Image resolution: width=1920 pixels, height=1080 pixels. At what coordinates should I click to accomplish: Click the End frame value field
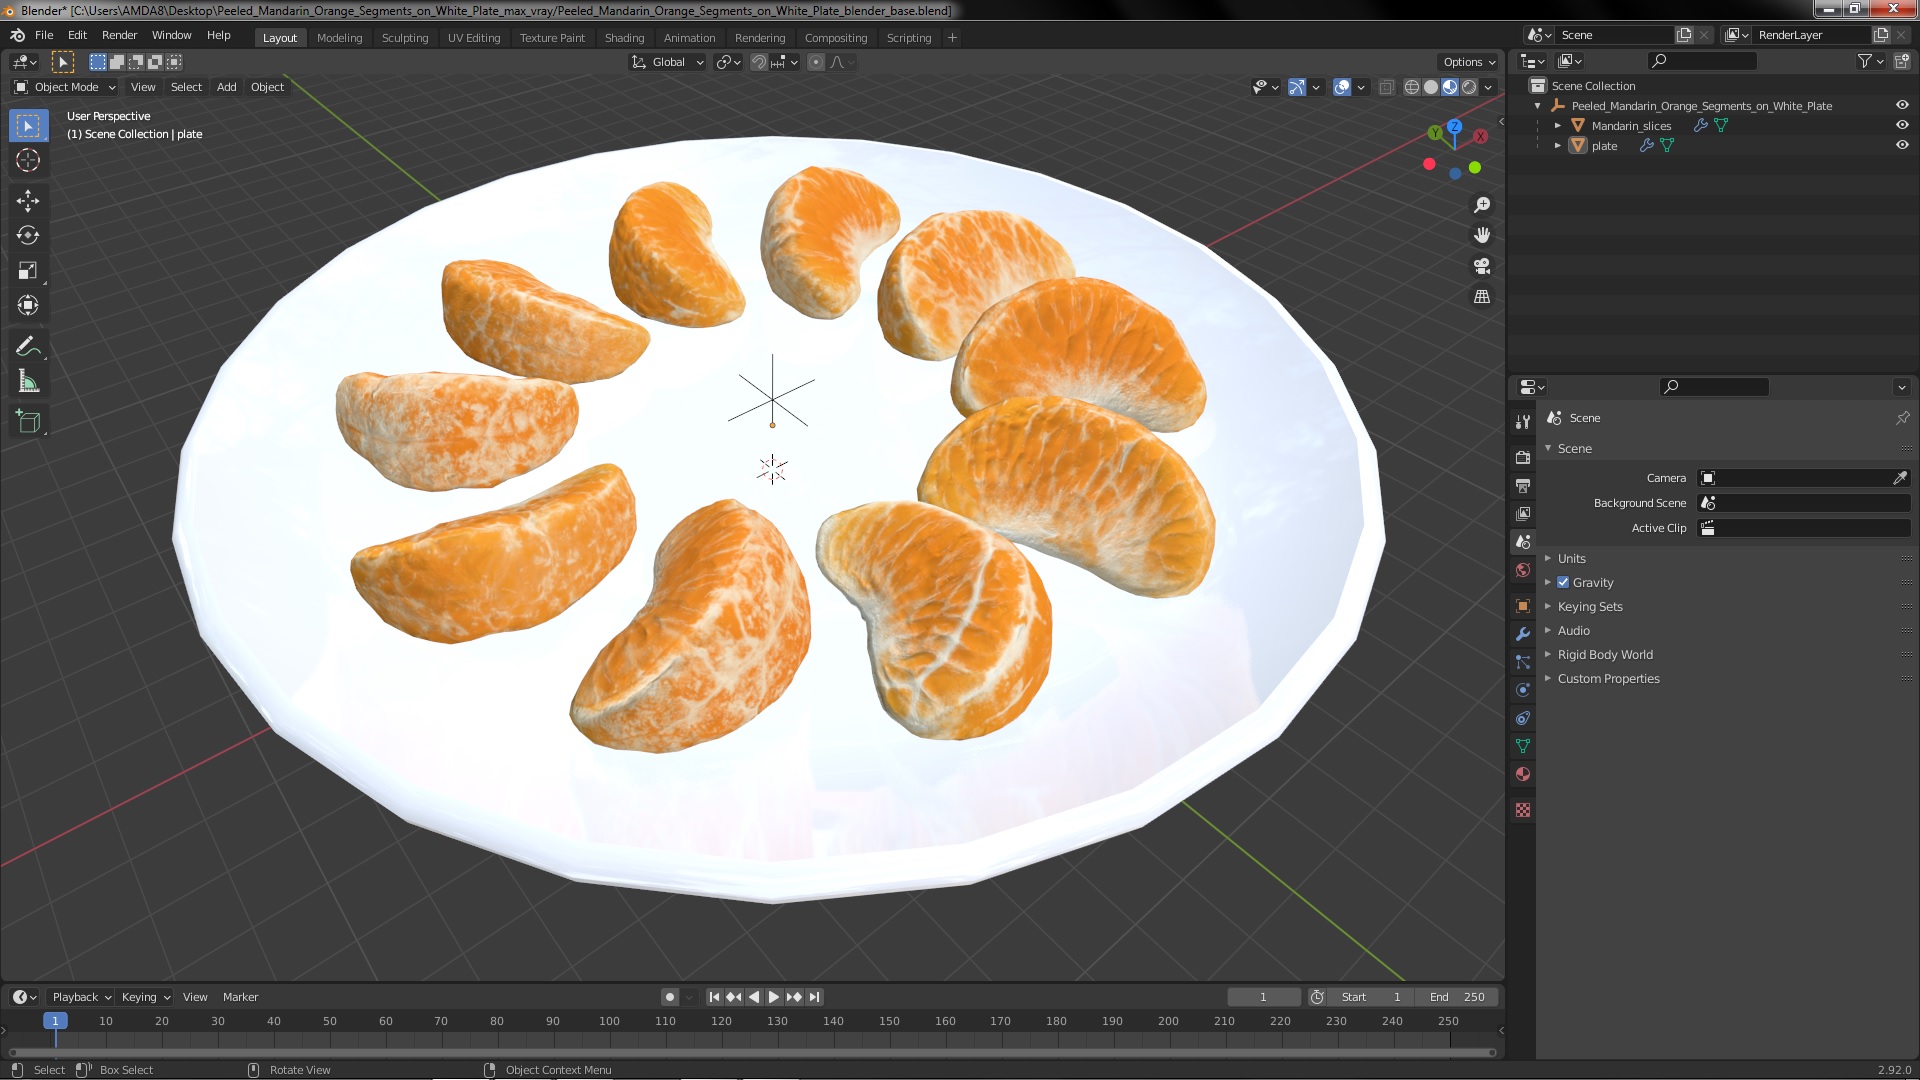(x=1457, y=997)
